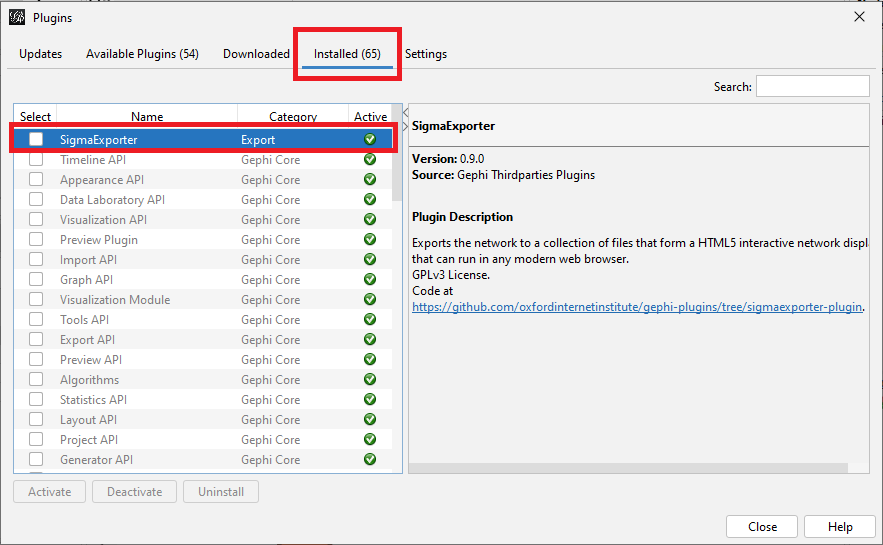The height and width of the screenshot is (545, 883).
Task: Click the Export category of SigmaExporter
Action: pos(258,140)
